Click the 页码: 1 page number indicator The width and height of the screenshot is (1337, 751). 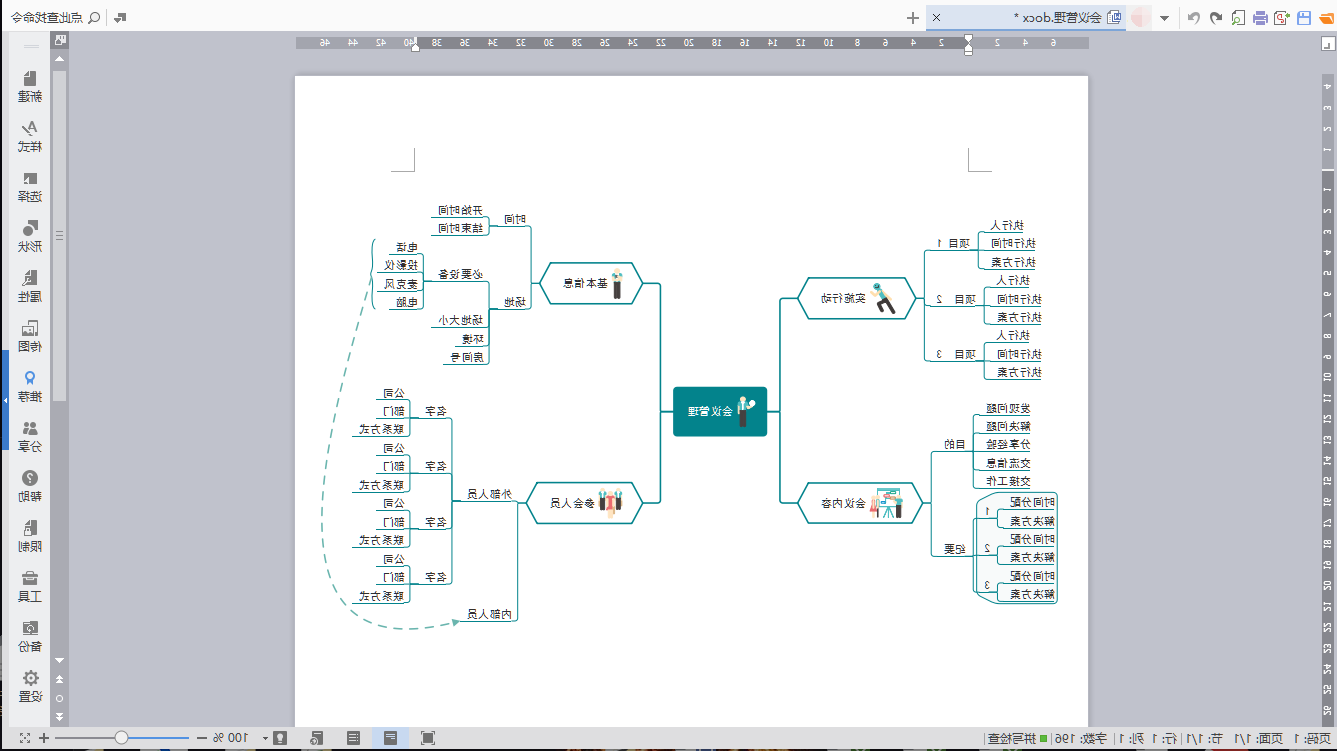[1311, 738]
